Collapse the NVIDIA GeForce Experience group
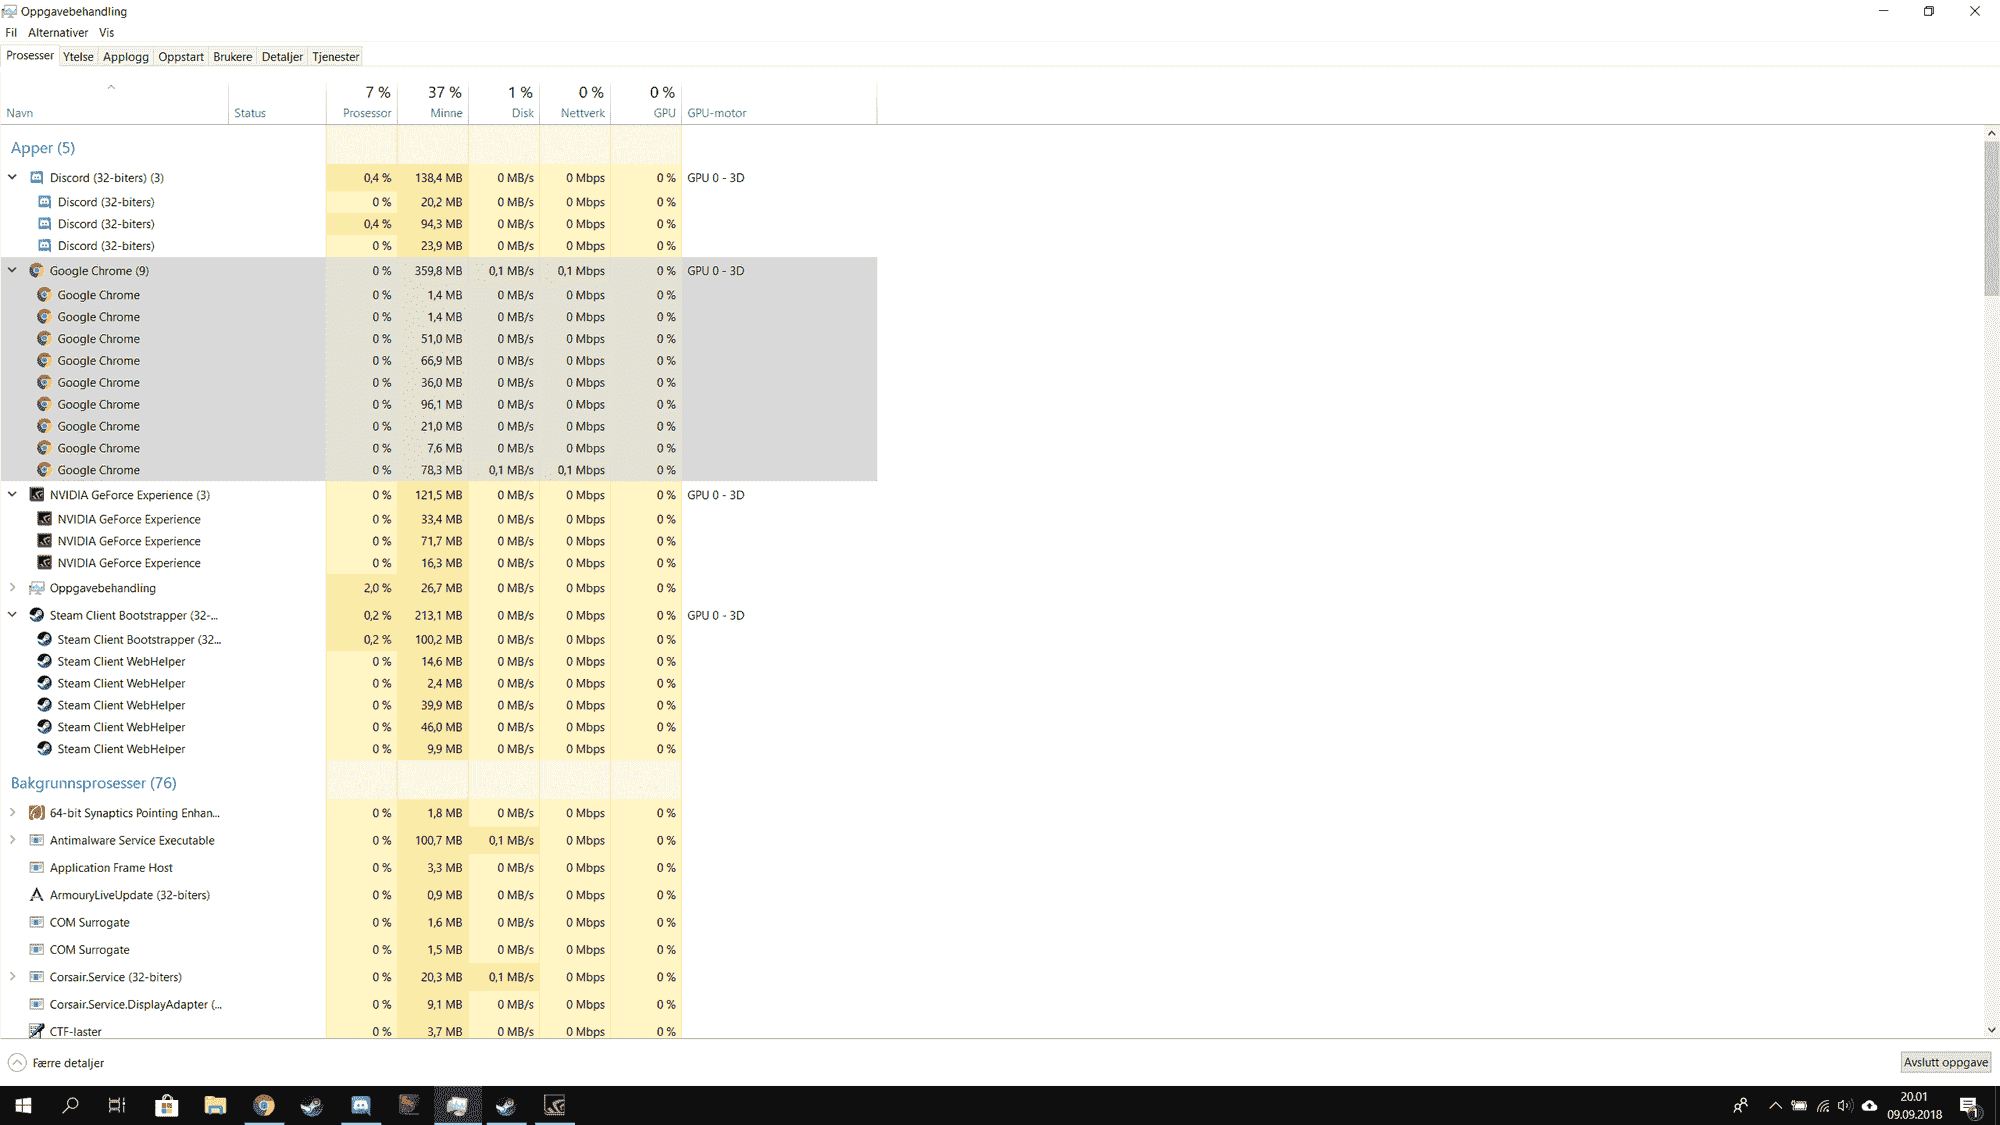 (12, 494)
